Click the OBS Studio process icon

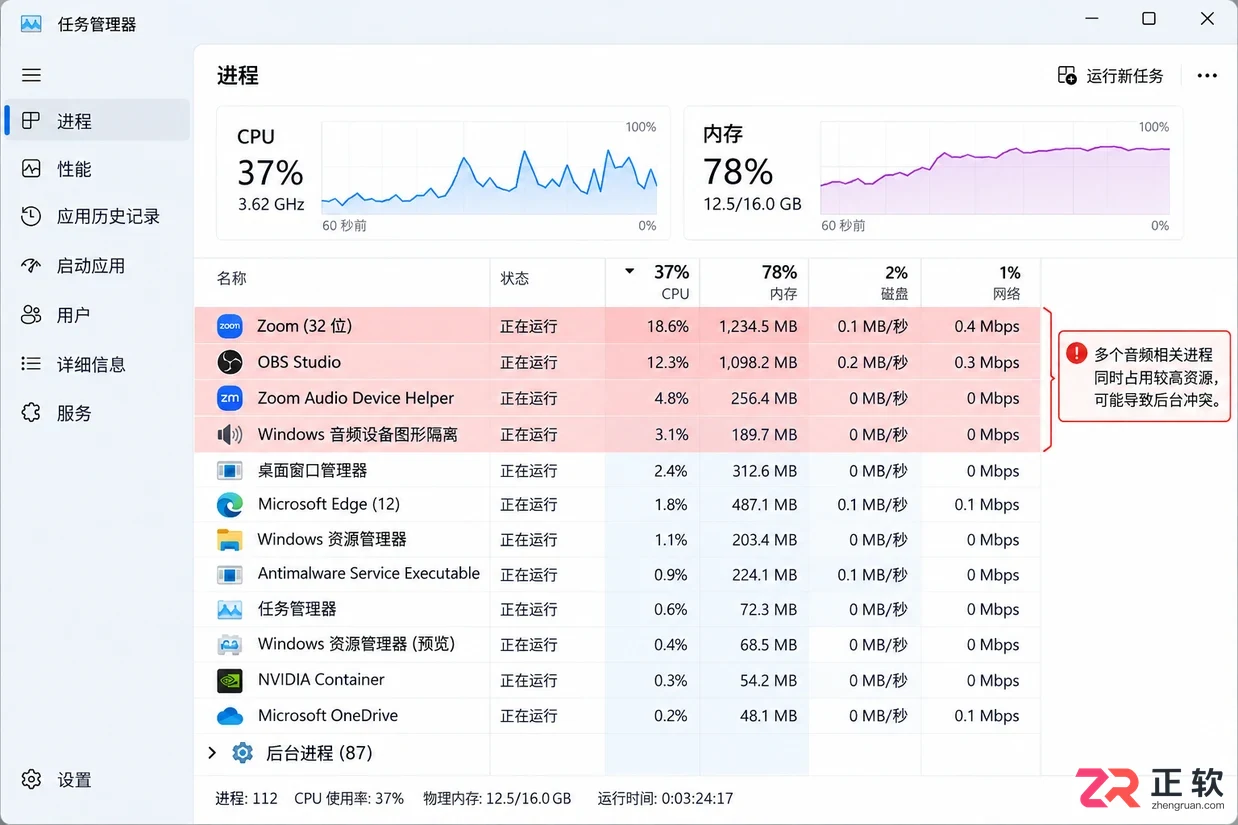click(230, 362)
